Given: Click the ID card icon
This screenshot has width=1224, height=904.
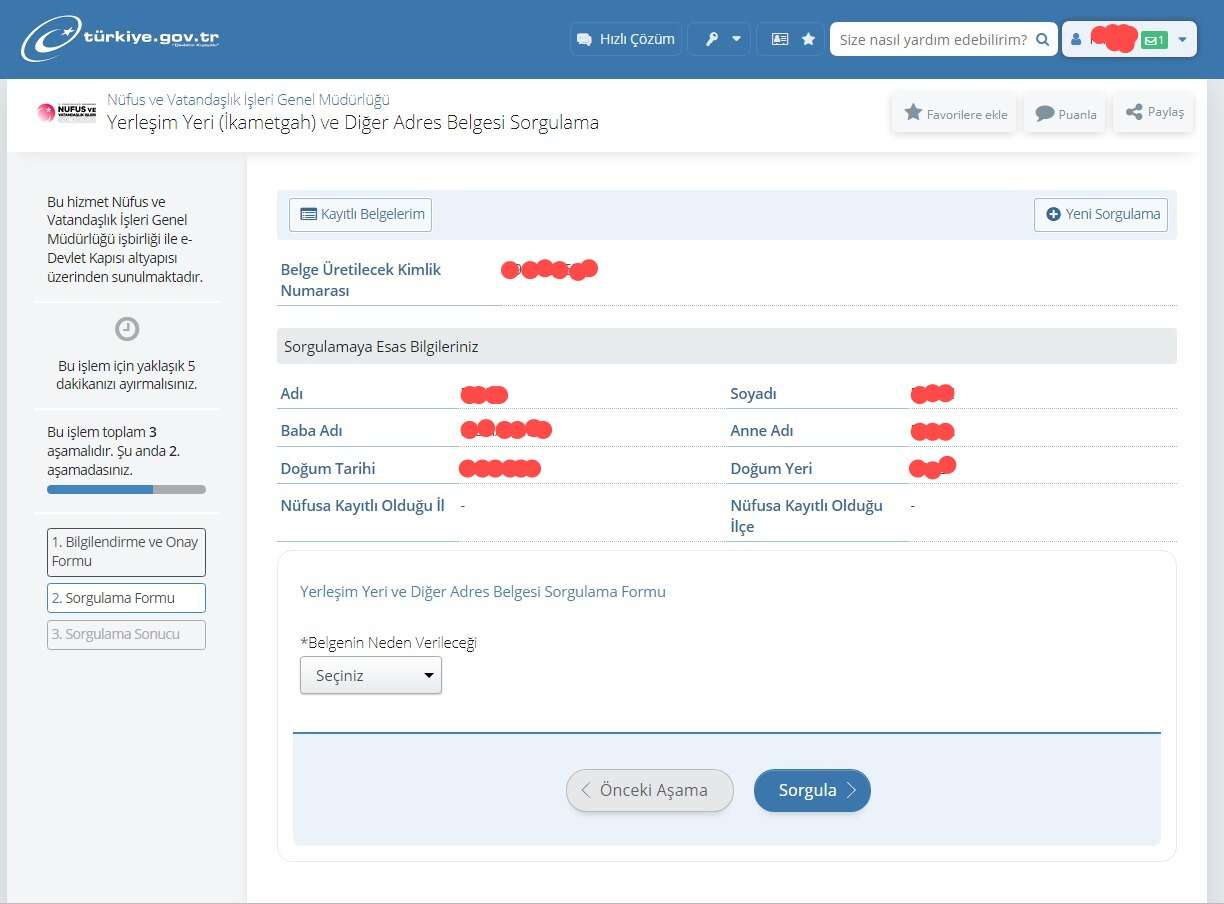Looking at the screenshot, I should point(779,39).
